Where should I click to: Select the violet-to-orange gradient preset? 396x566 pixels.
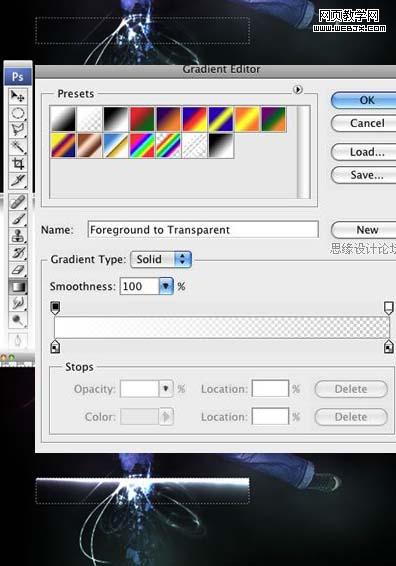coord(169,119)
